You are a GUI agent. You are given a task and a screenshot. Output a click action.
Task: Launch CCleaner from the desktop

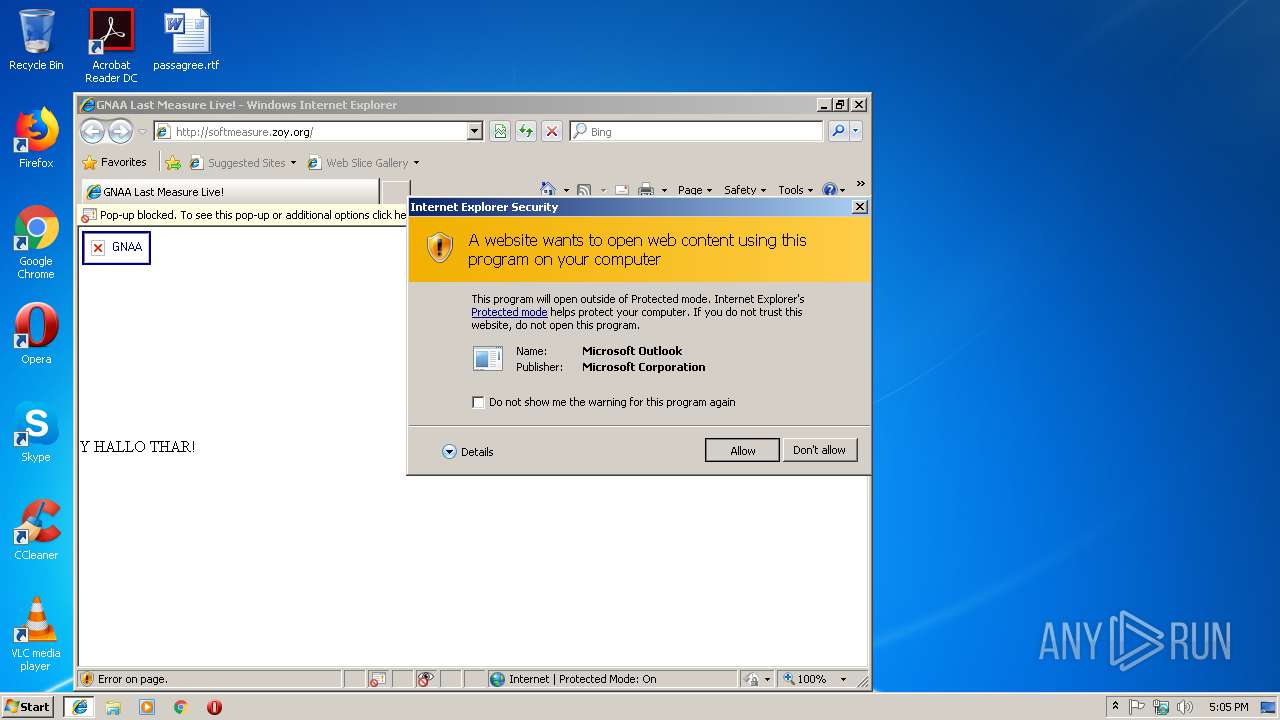coord(36,530)
